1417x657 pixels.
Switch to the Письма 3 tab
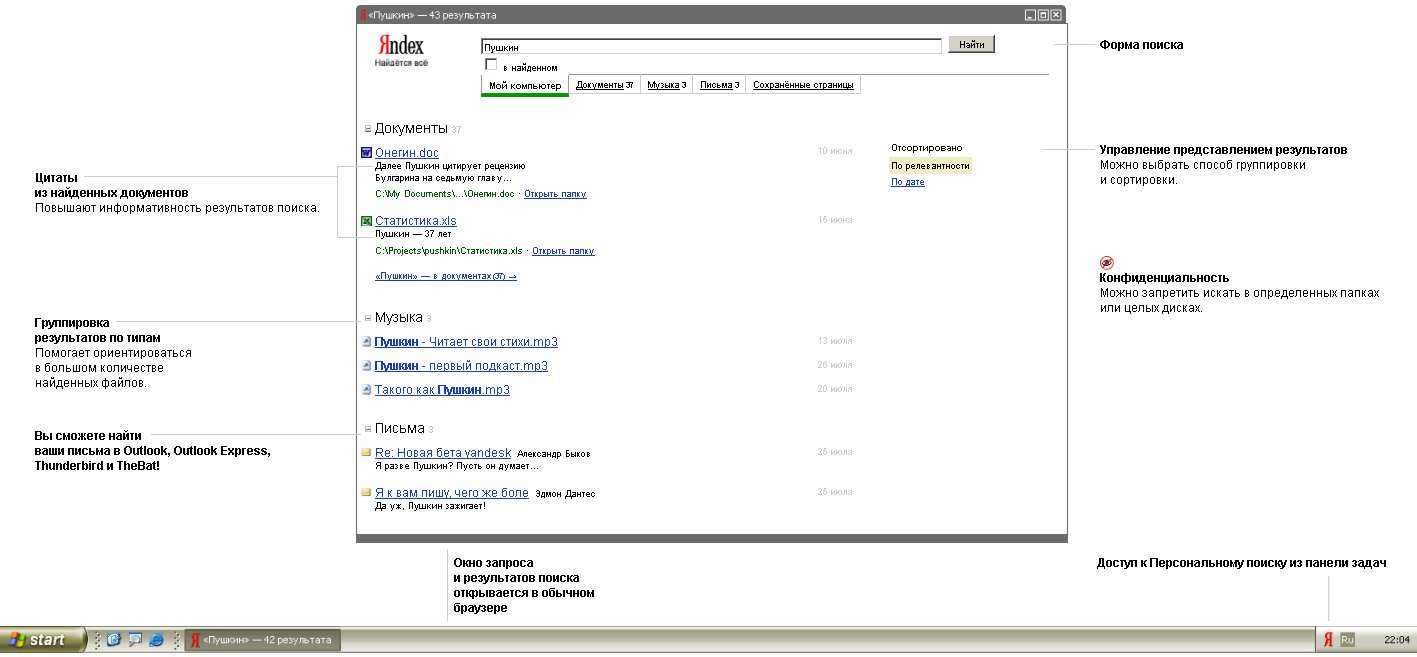point(719,85)
